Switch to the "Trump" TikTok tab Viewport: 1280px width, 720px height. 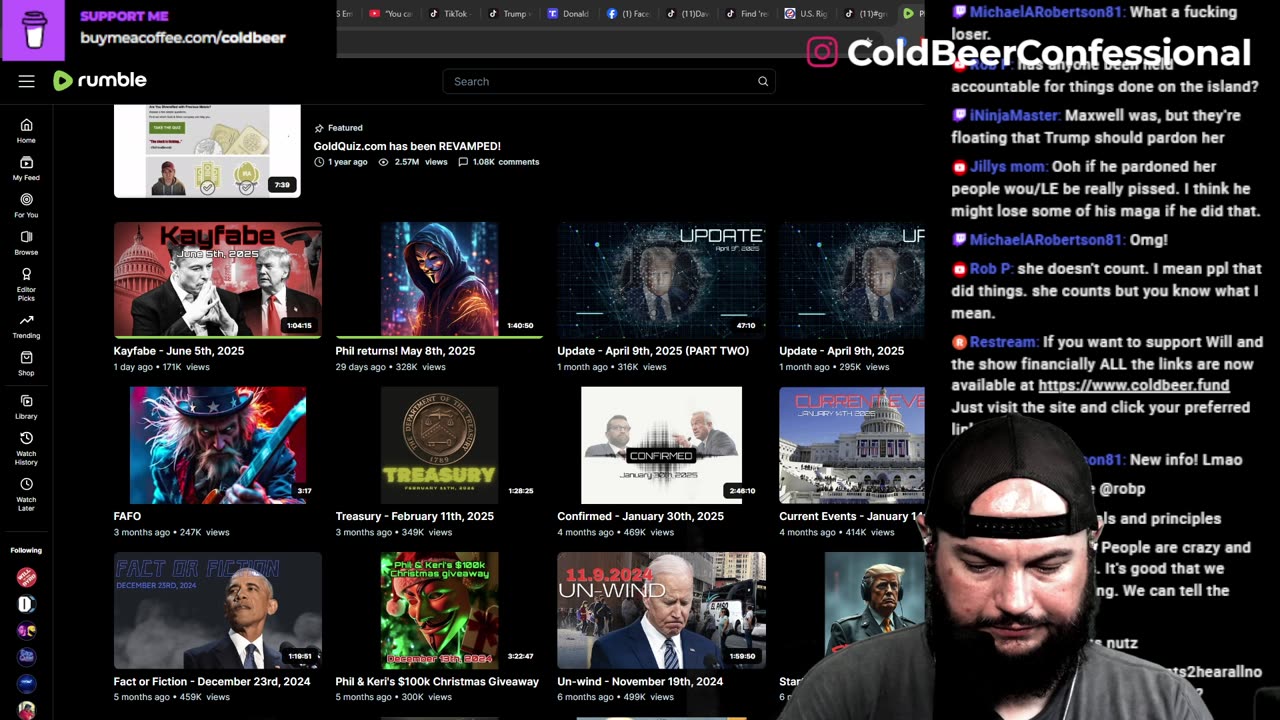pyautogui.click(x=508, y=14)
